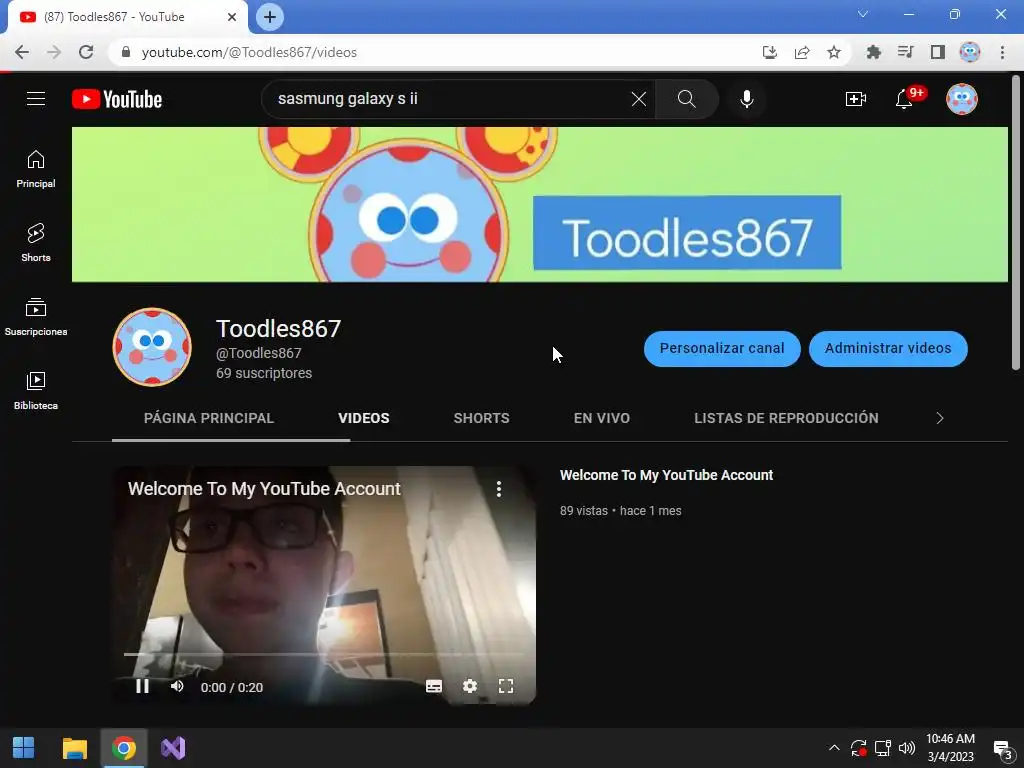This screenshot has height=768, width=1024.
Task: Click the URL address bar
Action: tap(431, 52)
